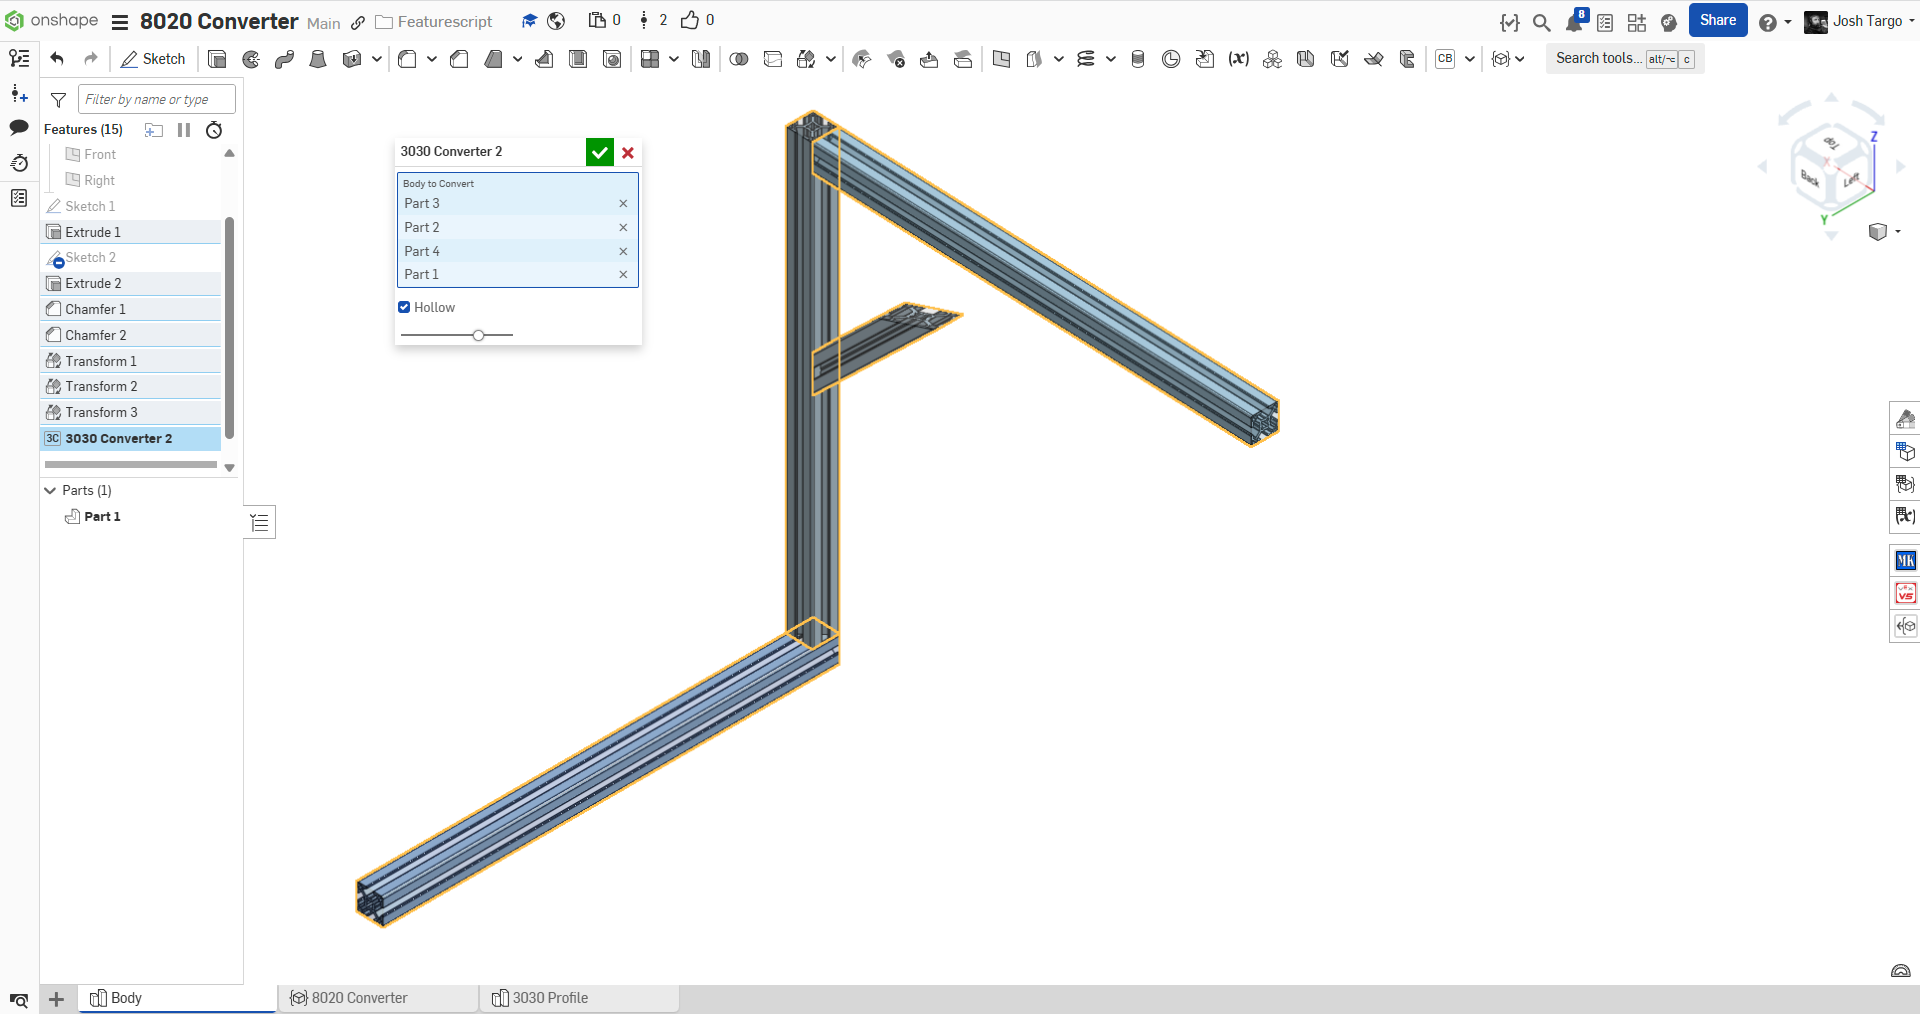Click the Appearances panel icon on right
The image size is (1920, 1014).
pyautogui.click(x=1905, y=419)
